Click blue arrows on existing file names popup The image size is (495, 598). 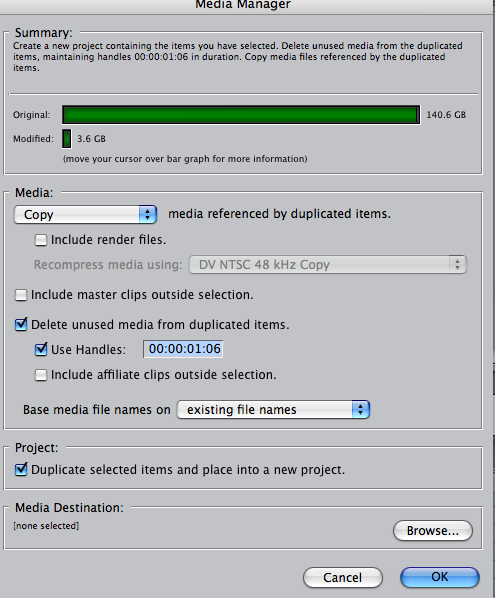coord(361,410)
